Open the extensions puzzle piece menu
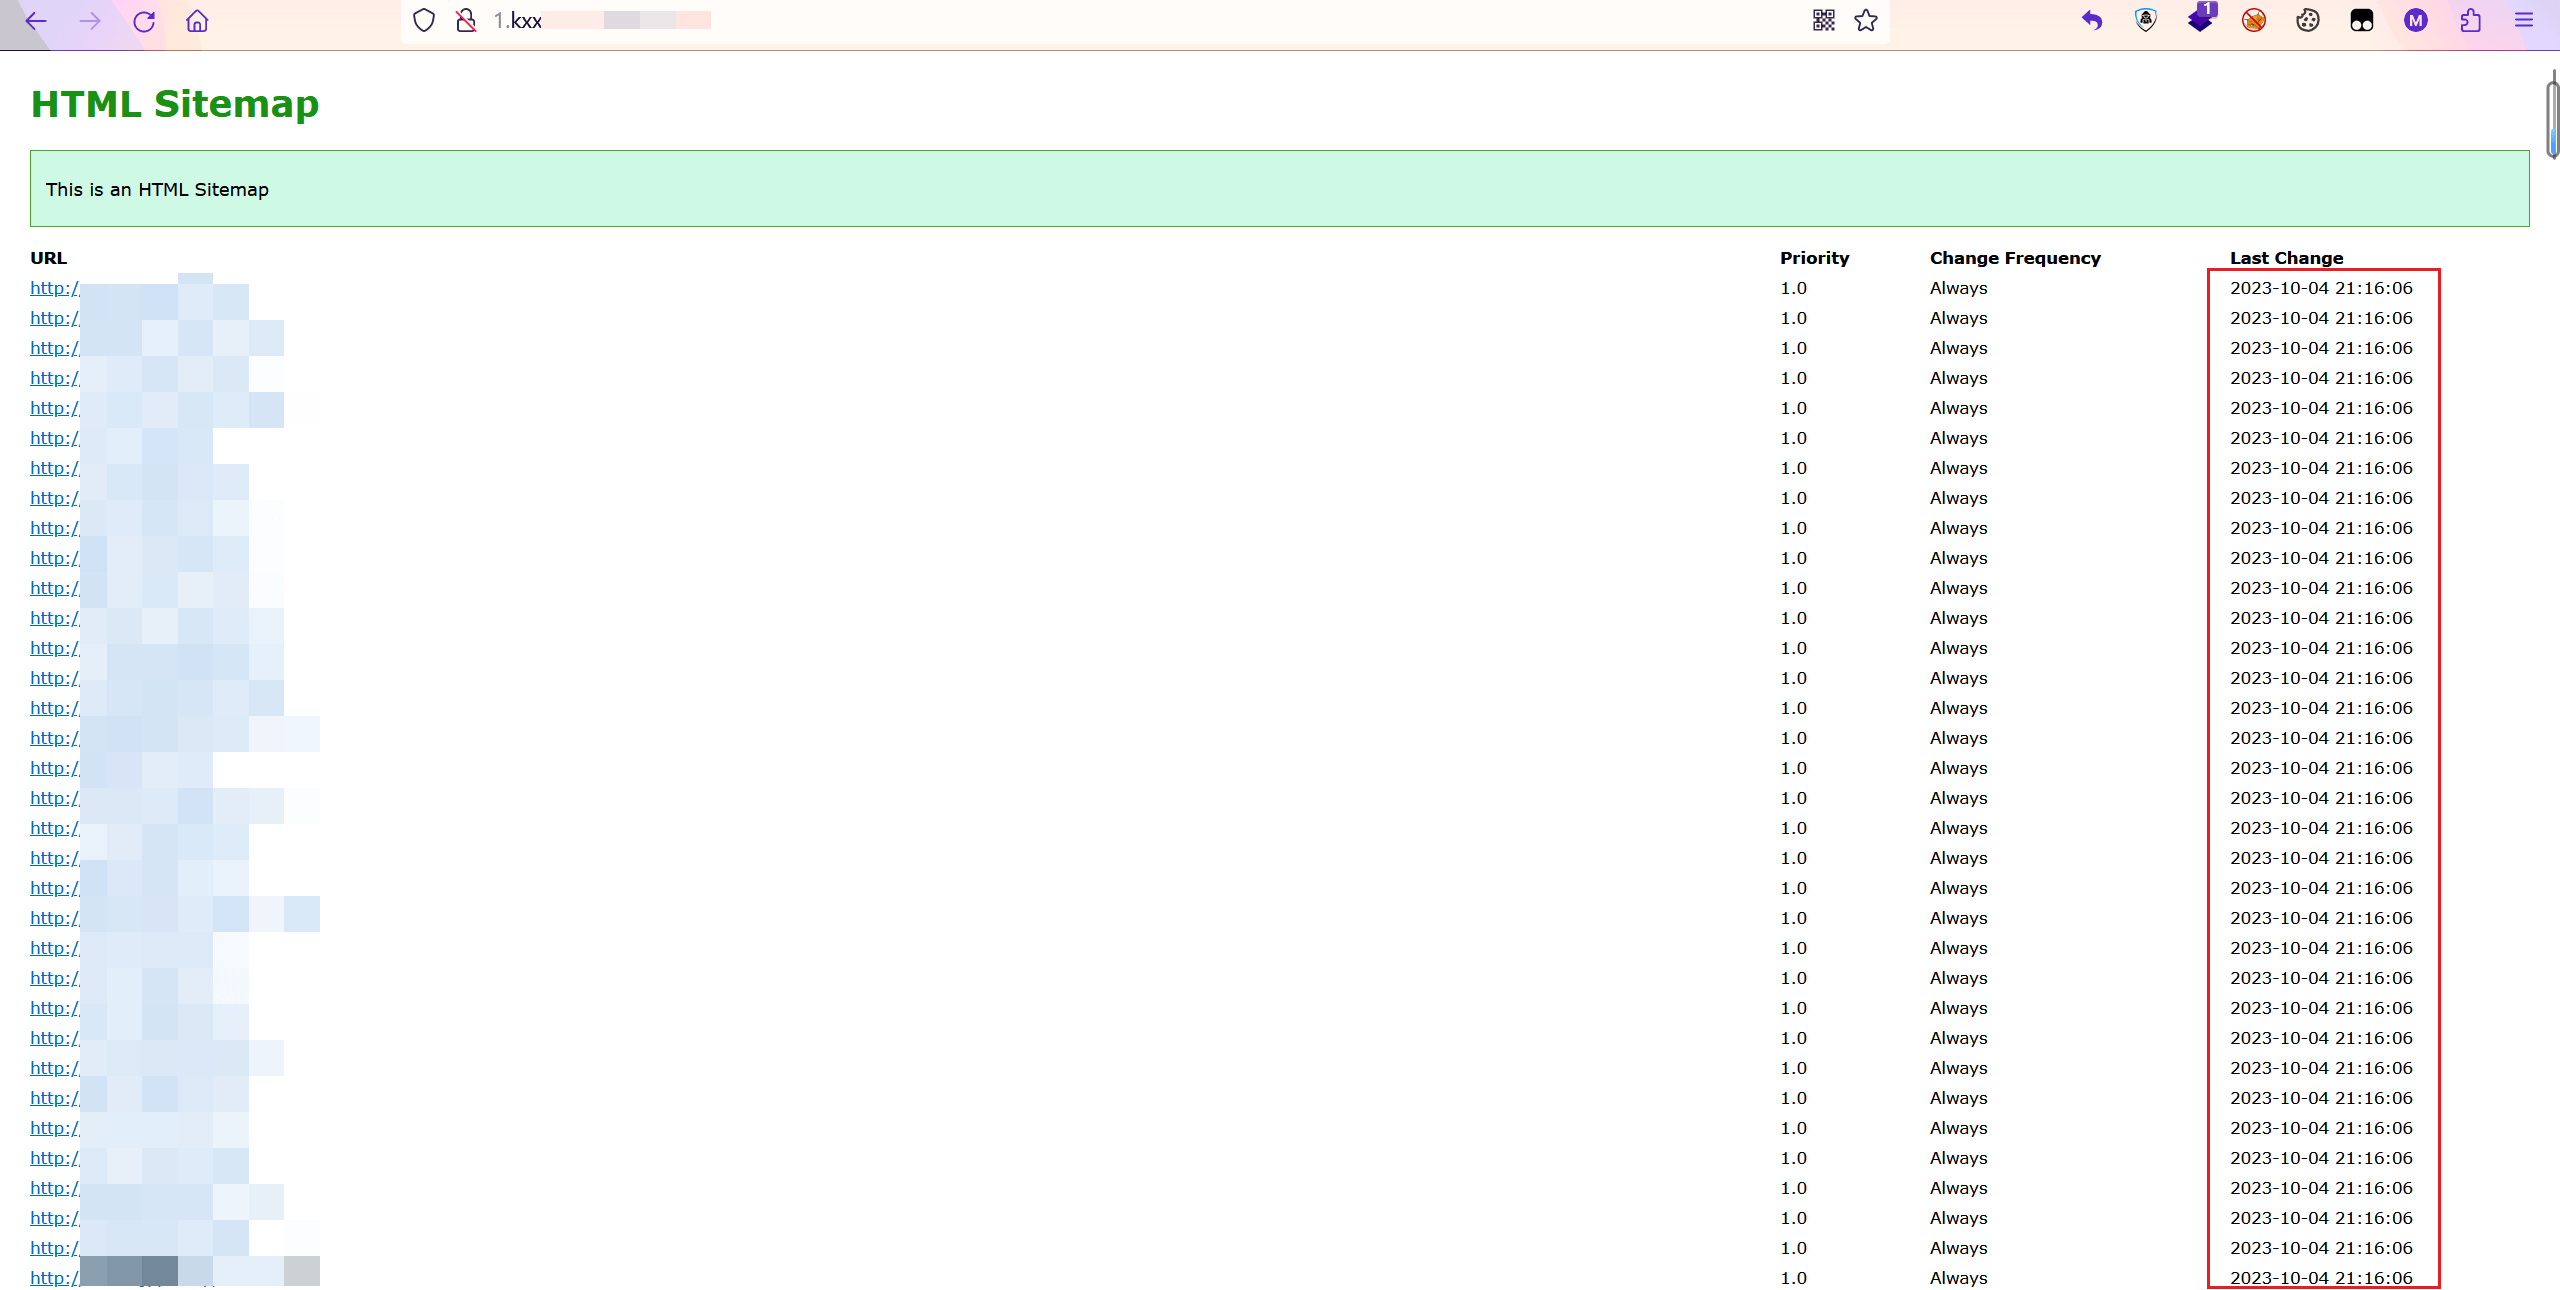The width and height of the screenshot is (2560, 1290). [x=2470, y=21]
